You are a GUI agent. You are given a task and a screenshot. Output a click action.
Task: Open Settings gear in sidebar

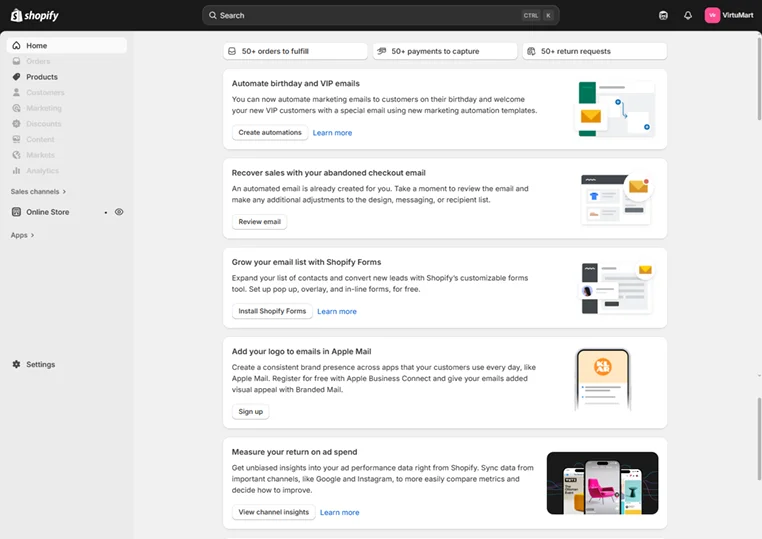[x=16, y=365]
